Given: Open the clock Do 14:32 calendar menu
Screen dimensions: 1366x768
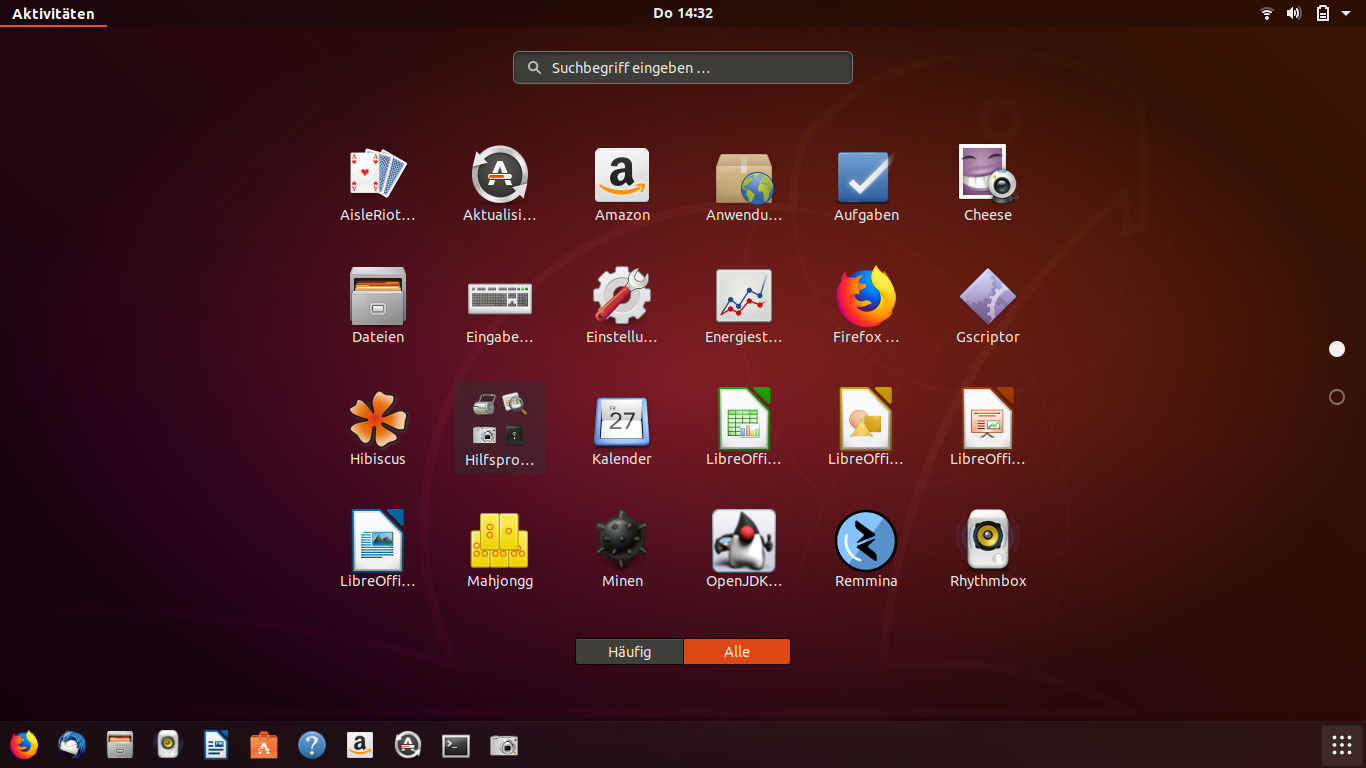Looking at the screenshot, I should tap(683, 13).
